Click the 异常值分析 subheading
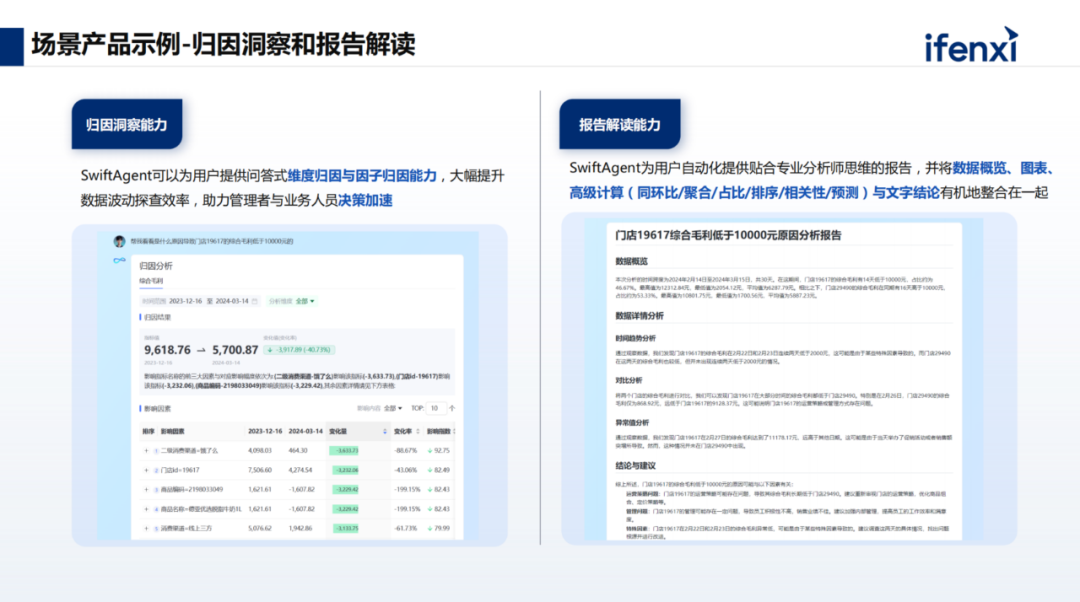Image resolution: width=1080 pixels, height=602 pixels. click(632, 422)
